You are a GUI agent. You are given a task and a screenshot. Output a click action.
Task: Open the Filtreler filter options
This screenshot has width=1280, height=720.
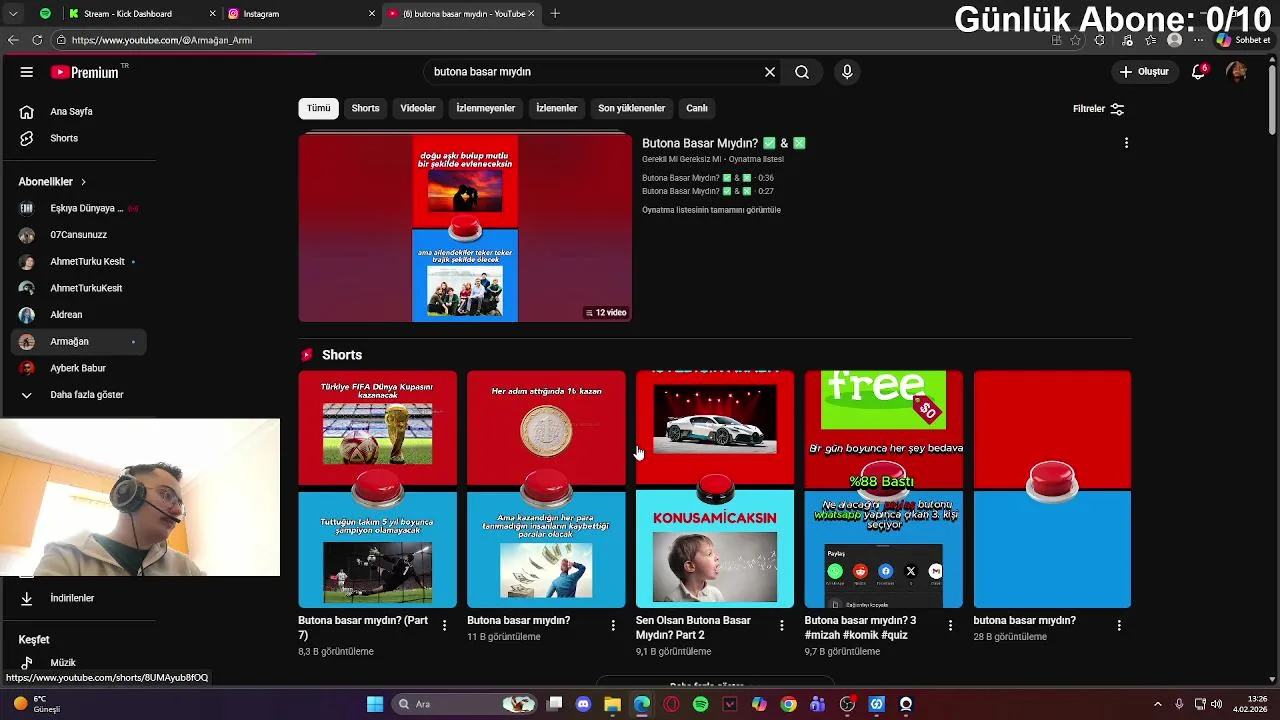point(1099,109)
